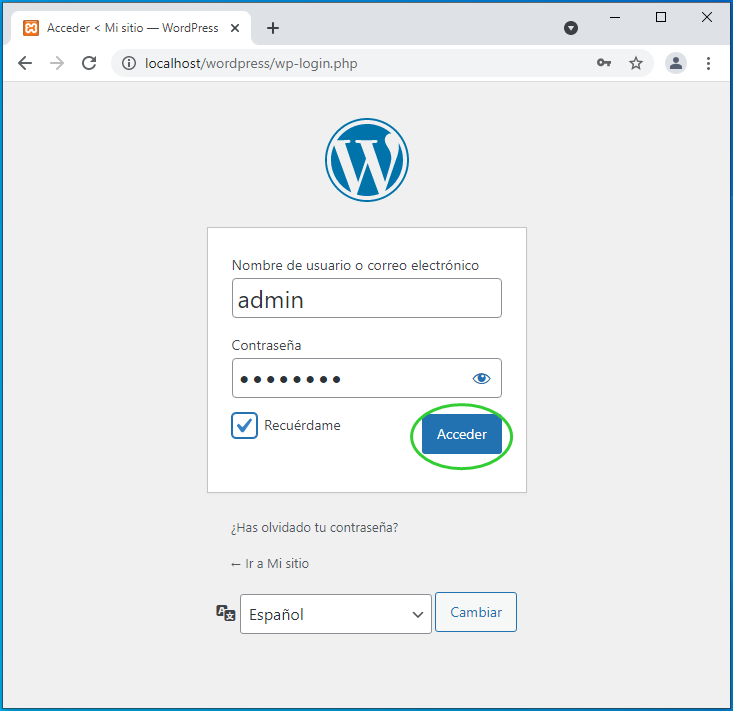Bookmark this page with the star icon
Viewport: 733px width, 711px height.
click(636, 63)
